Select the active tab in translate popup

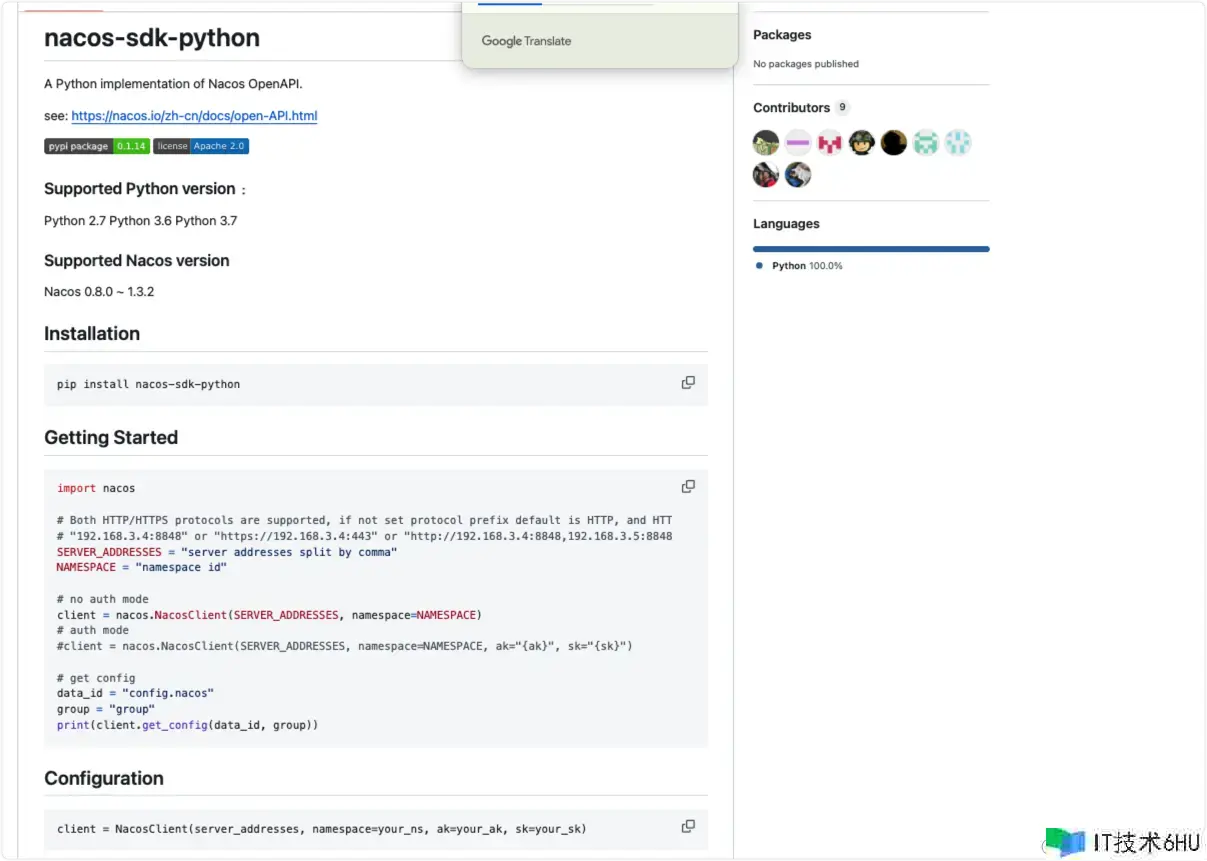pos(509,3)
